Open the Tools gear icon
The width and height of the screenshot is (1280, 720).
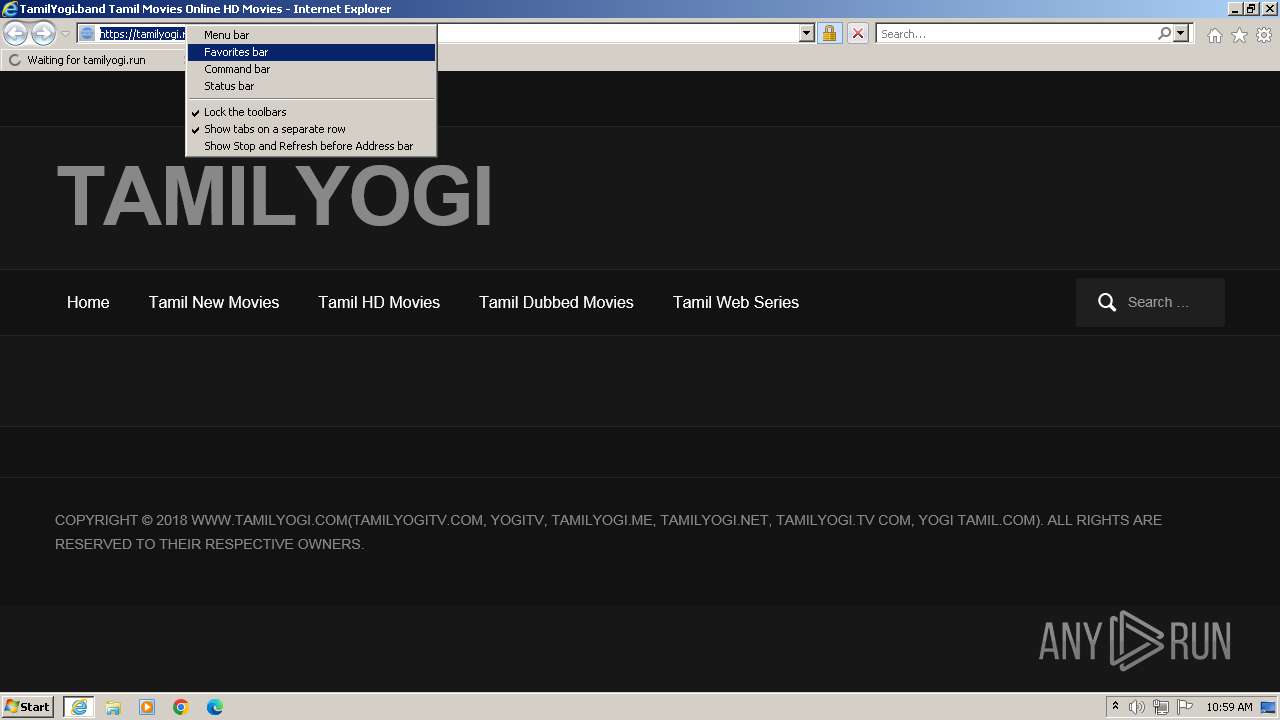1264,35
